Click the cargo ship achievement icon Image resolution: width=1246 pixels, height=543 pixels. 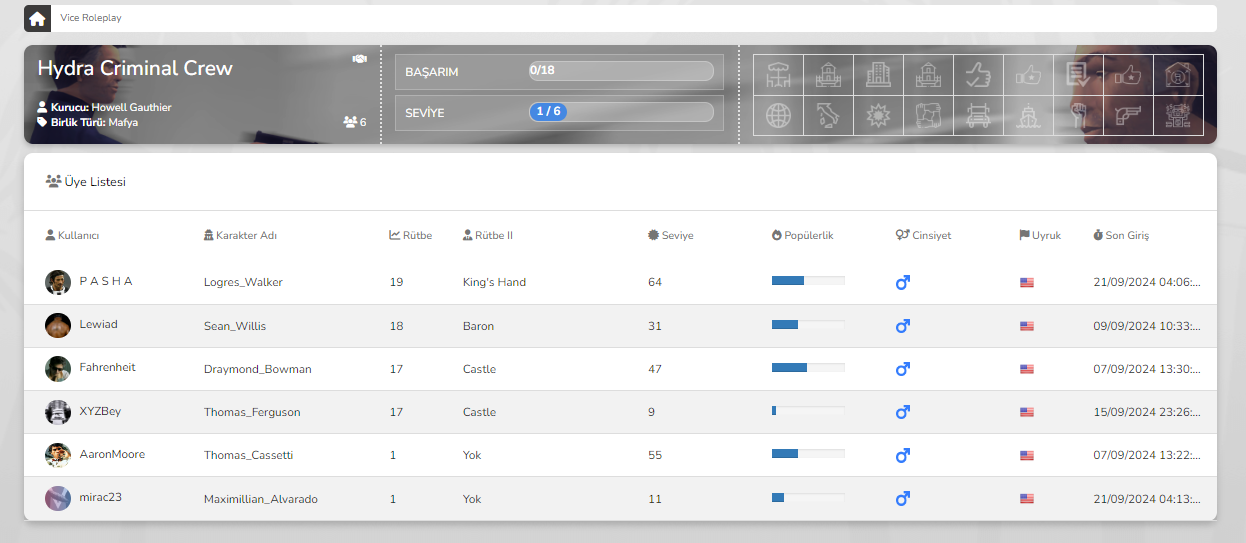click(x=1028, y=115)
